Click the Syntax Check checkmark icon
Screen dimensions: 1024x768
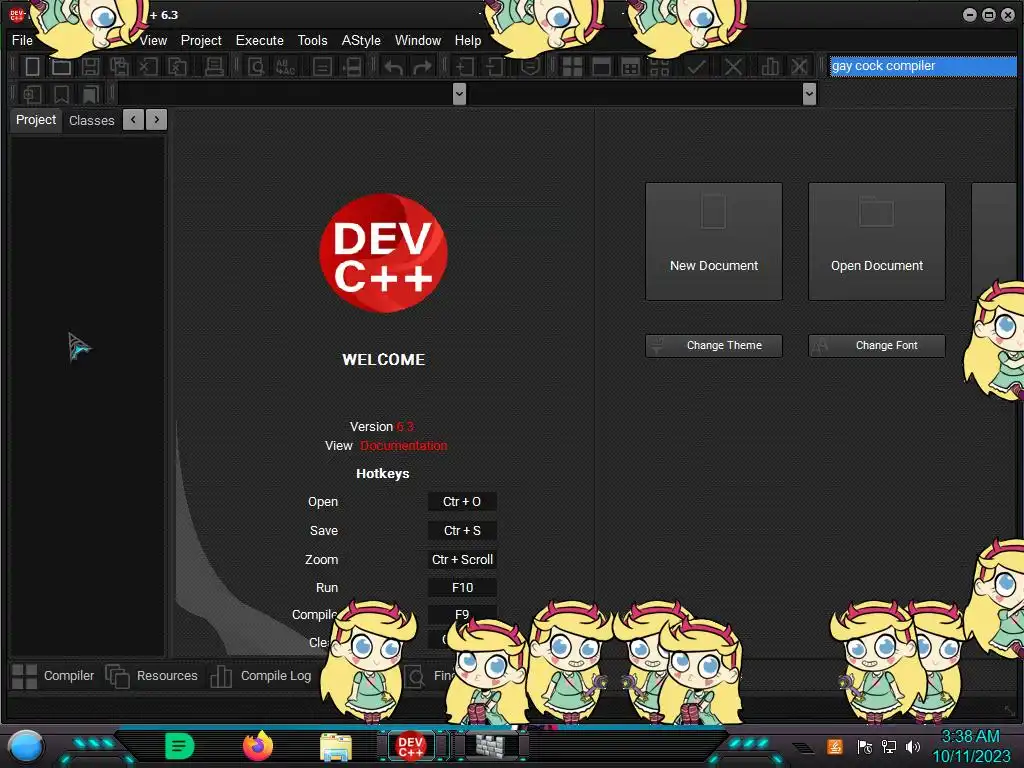(x=696, y=66)
